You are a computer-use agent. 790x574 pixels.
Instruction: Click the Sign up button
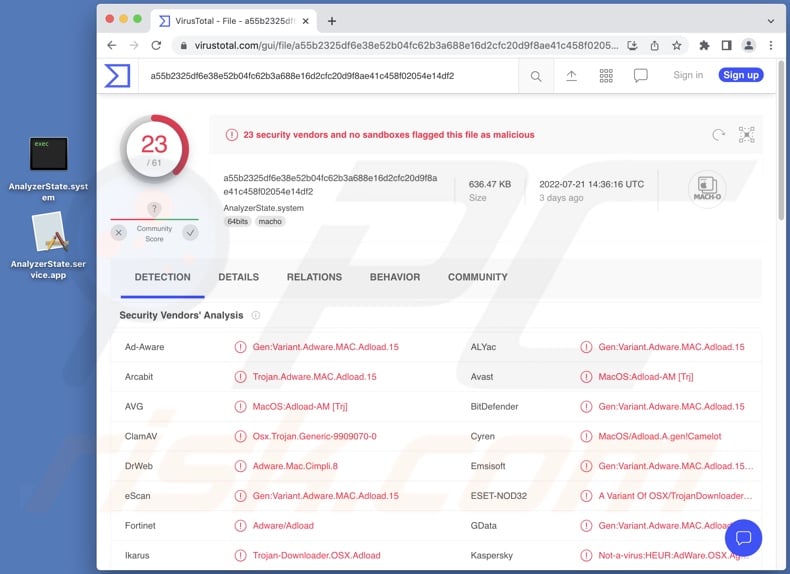click(x=741, y=75)
